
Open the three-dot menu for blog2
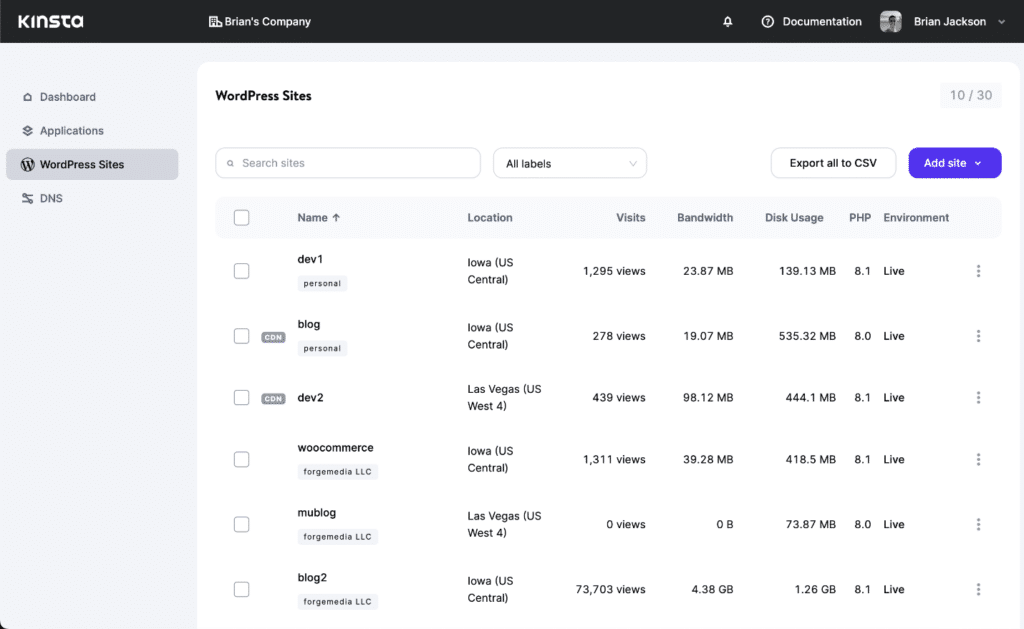978,589
